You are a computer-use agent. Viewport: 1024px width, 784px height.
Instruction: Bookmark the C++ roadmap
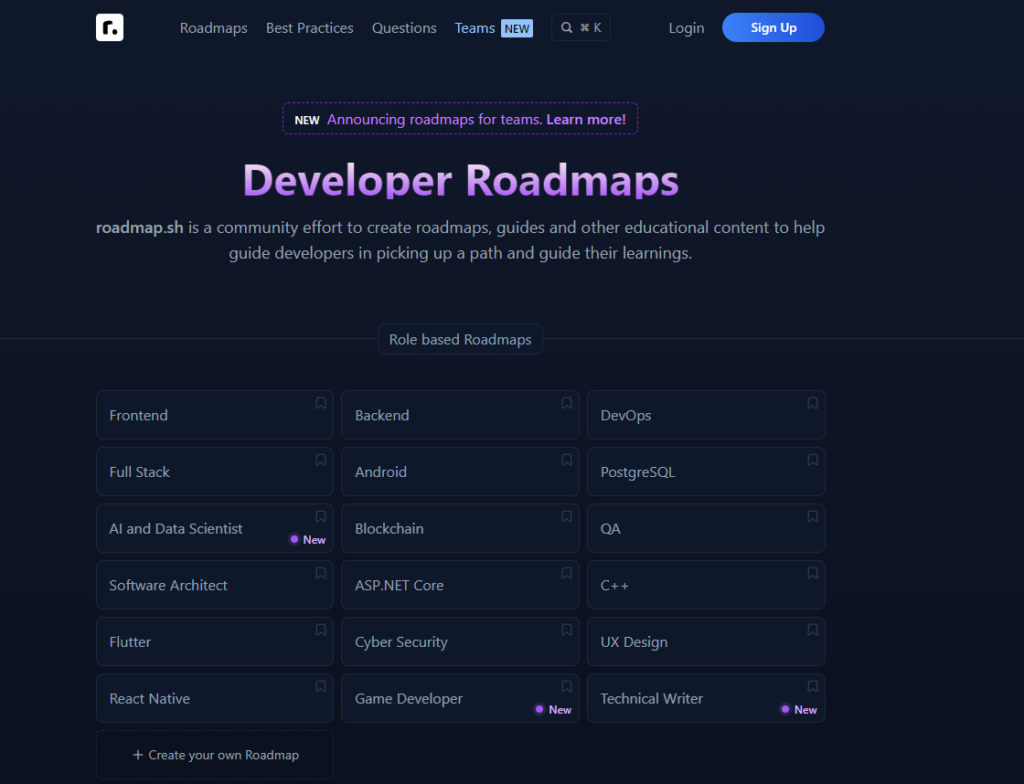pyautogui.click(x=812, y=573)
